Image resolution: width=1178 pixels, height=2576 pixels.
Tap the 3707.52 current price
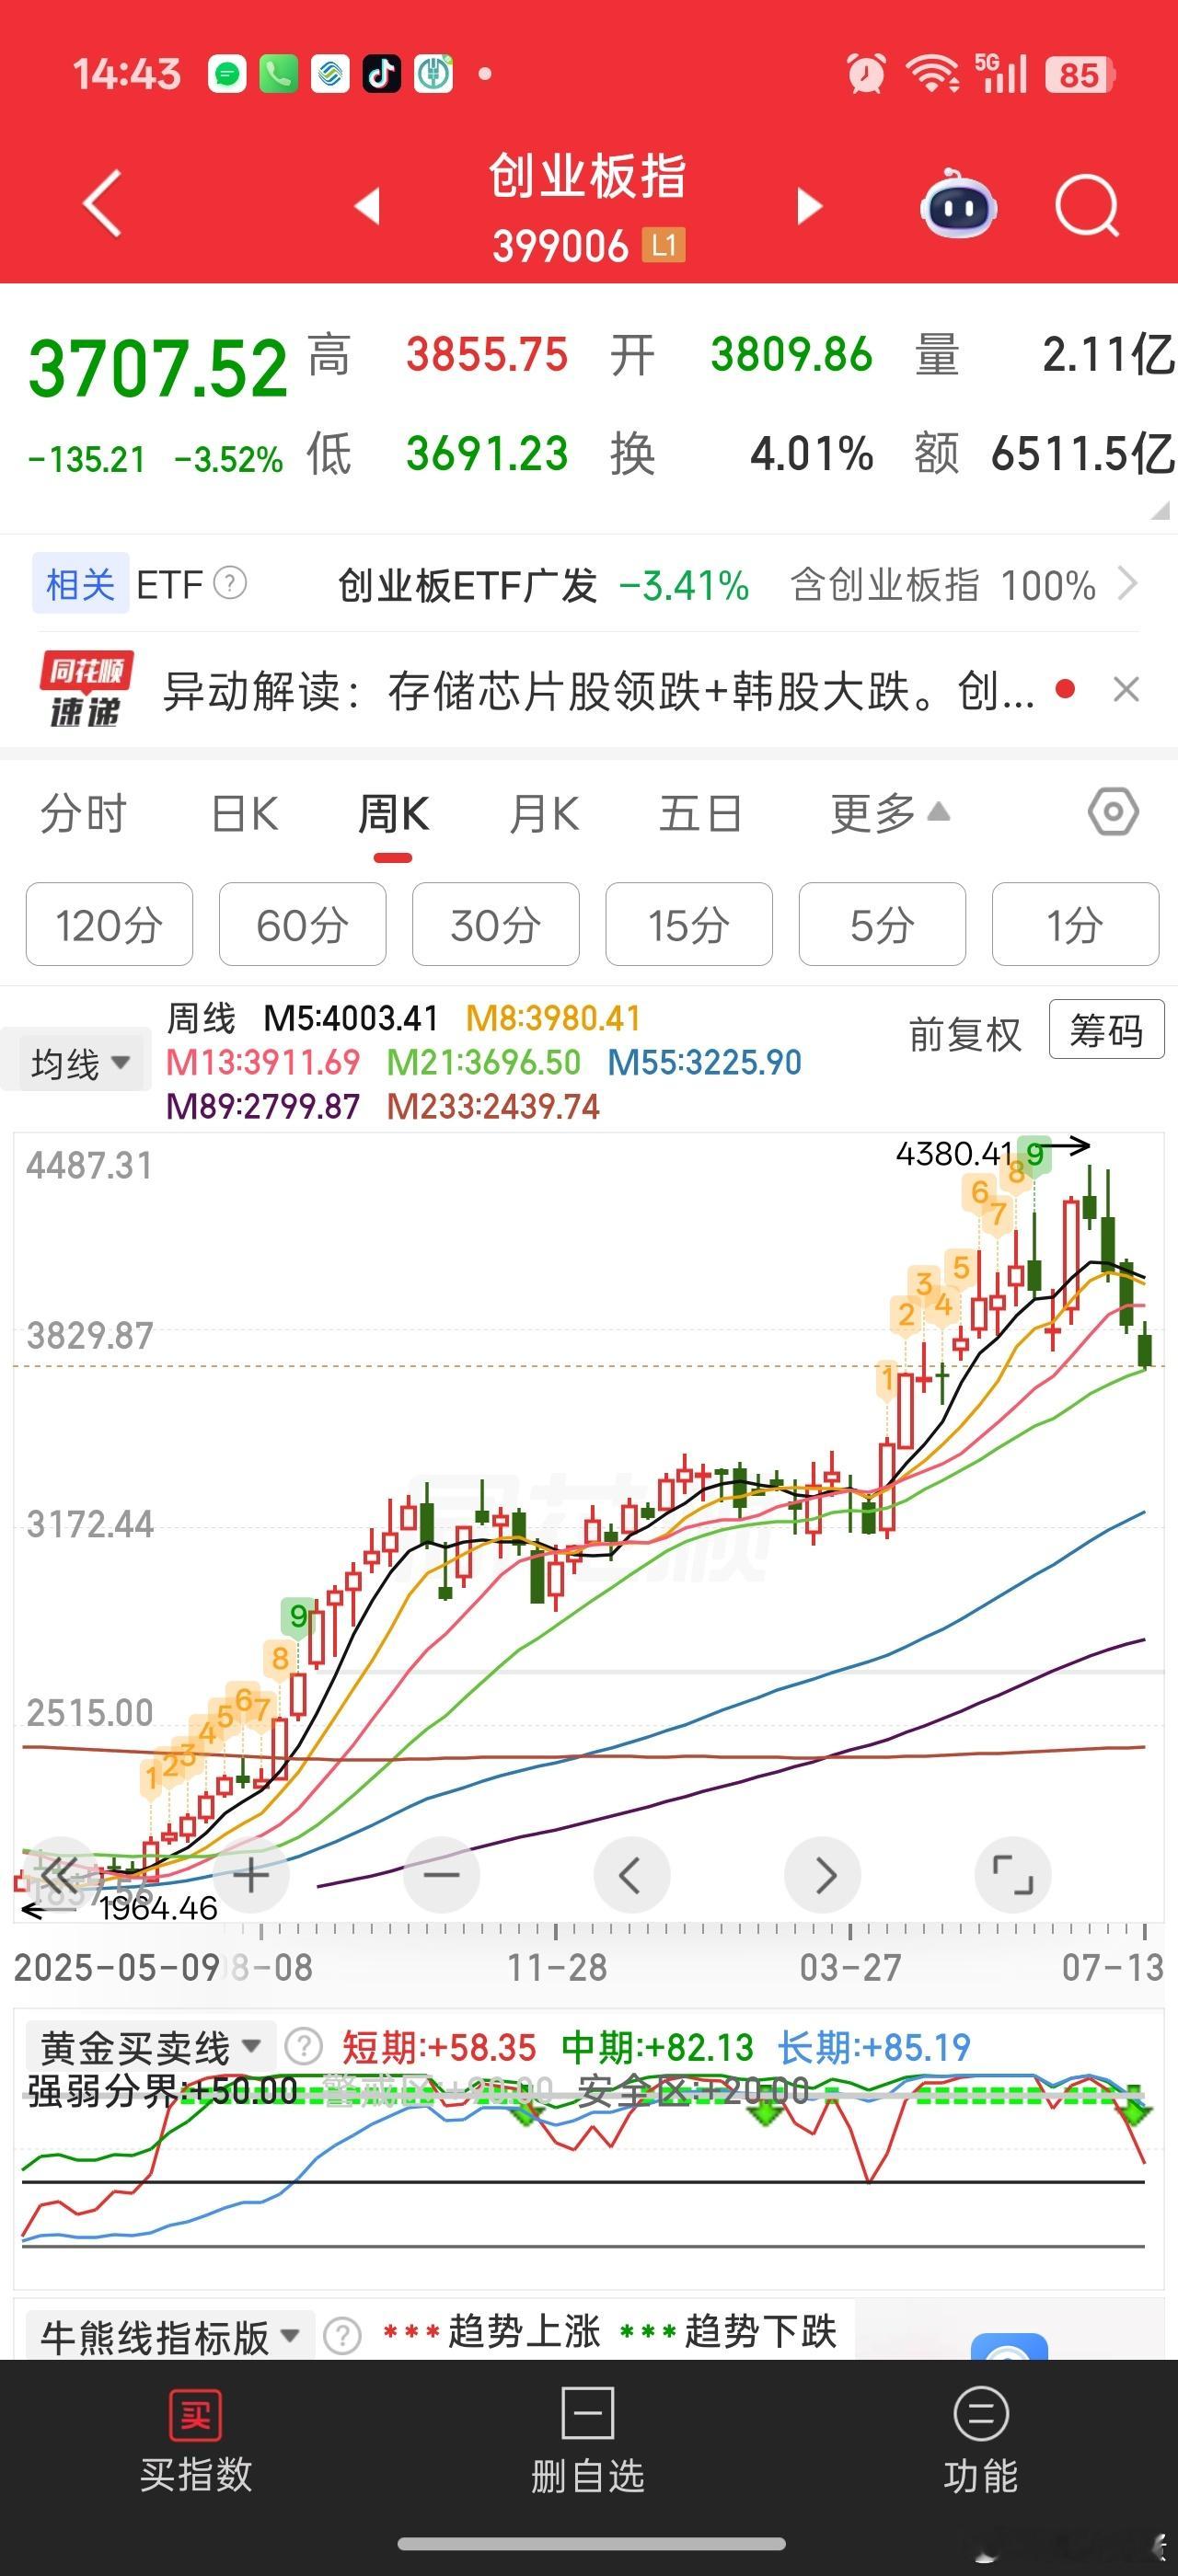pos(158,369)
